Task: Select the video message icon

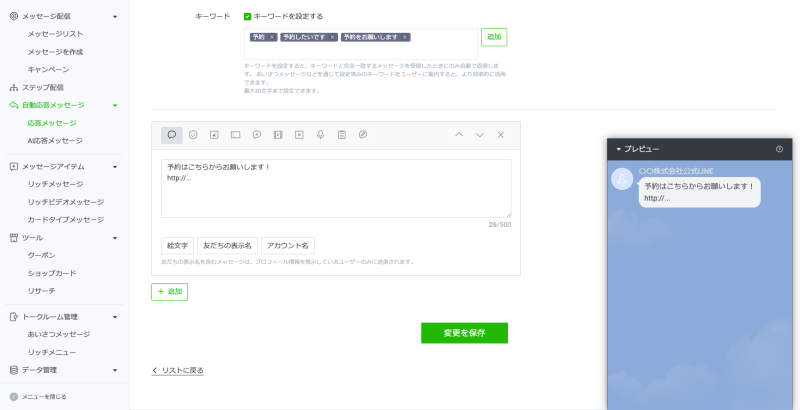Action: coord(299,134)
